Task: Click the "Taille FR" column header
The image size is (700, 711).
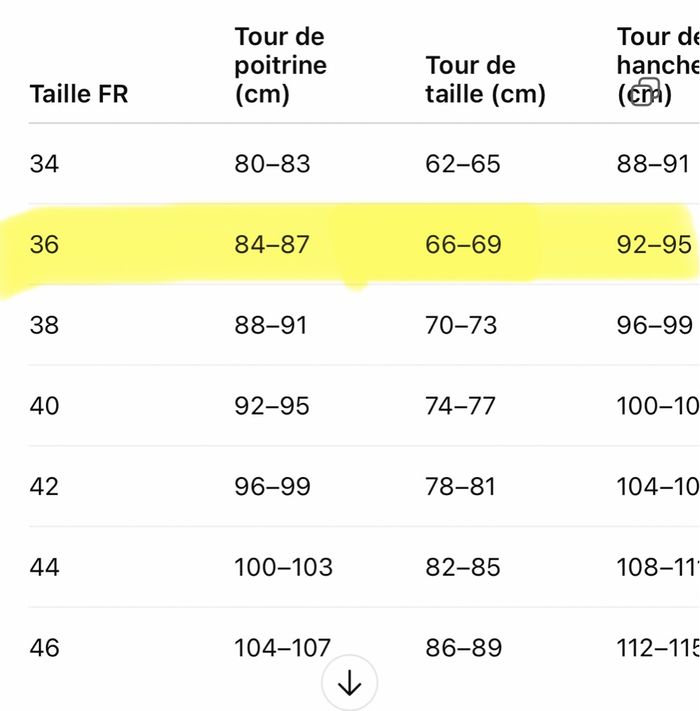Action: tap(79, 95)
